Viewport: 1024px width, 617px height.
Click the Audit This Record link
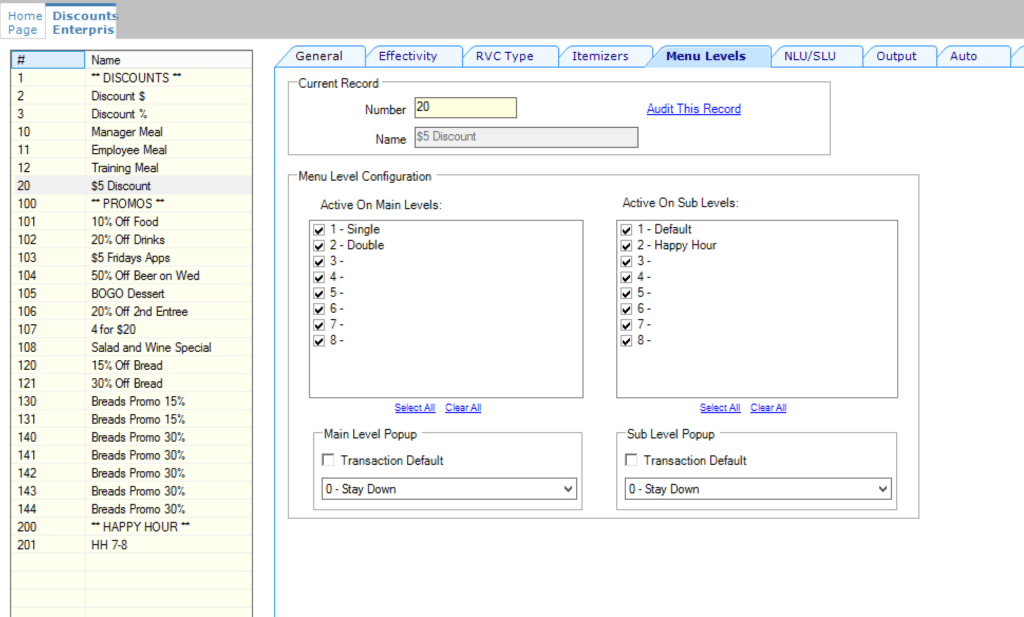(693, 109)
